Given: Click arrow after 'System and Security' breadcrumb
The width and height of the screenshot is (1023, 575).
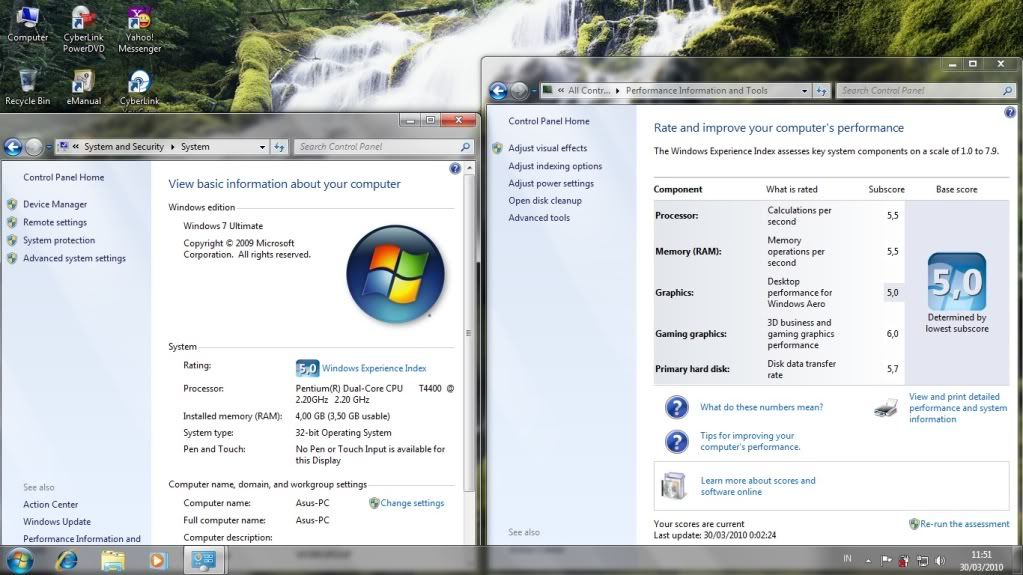Looking at the screenshot, I should [173, 147].
